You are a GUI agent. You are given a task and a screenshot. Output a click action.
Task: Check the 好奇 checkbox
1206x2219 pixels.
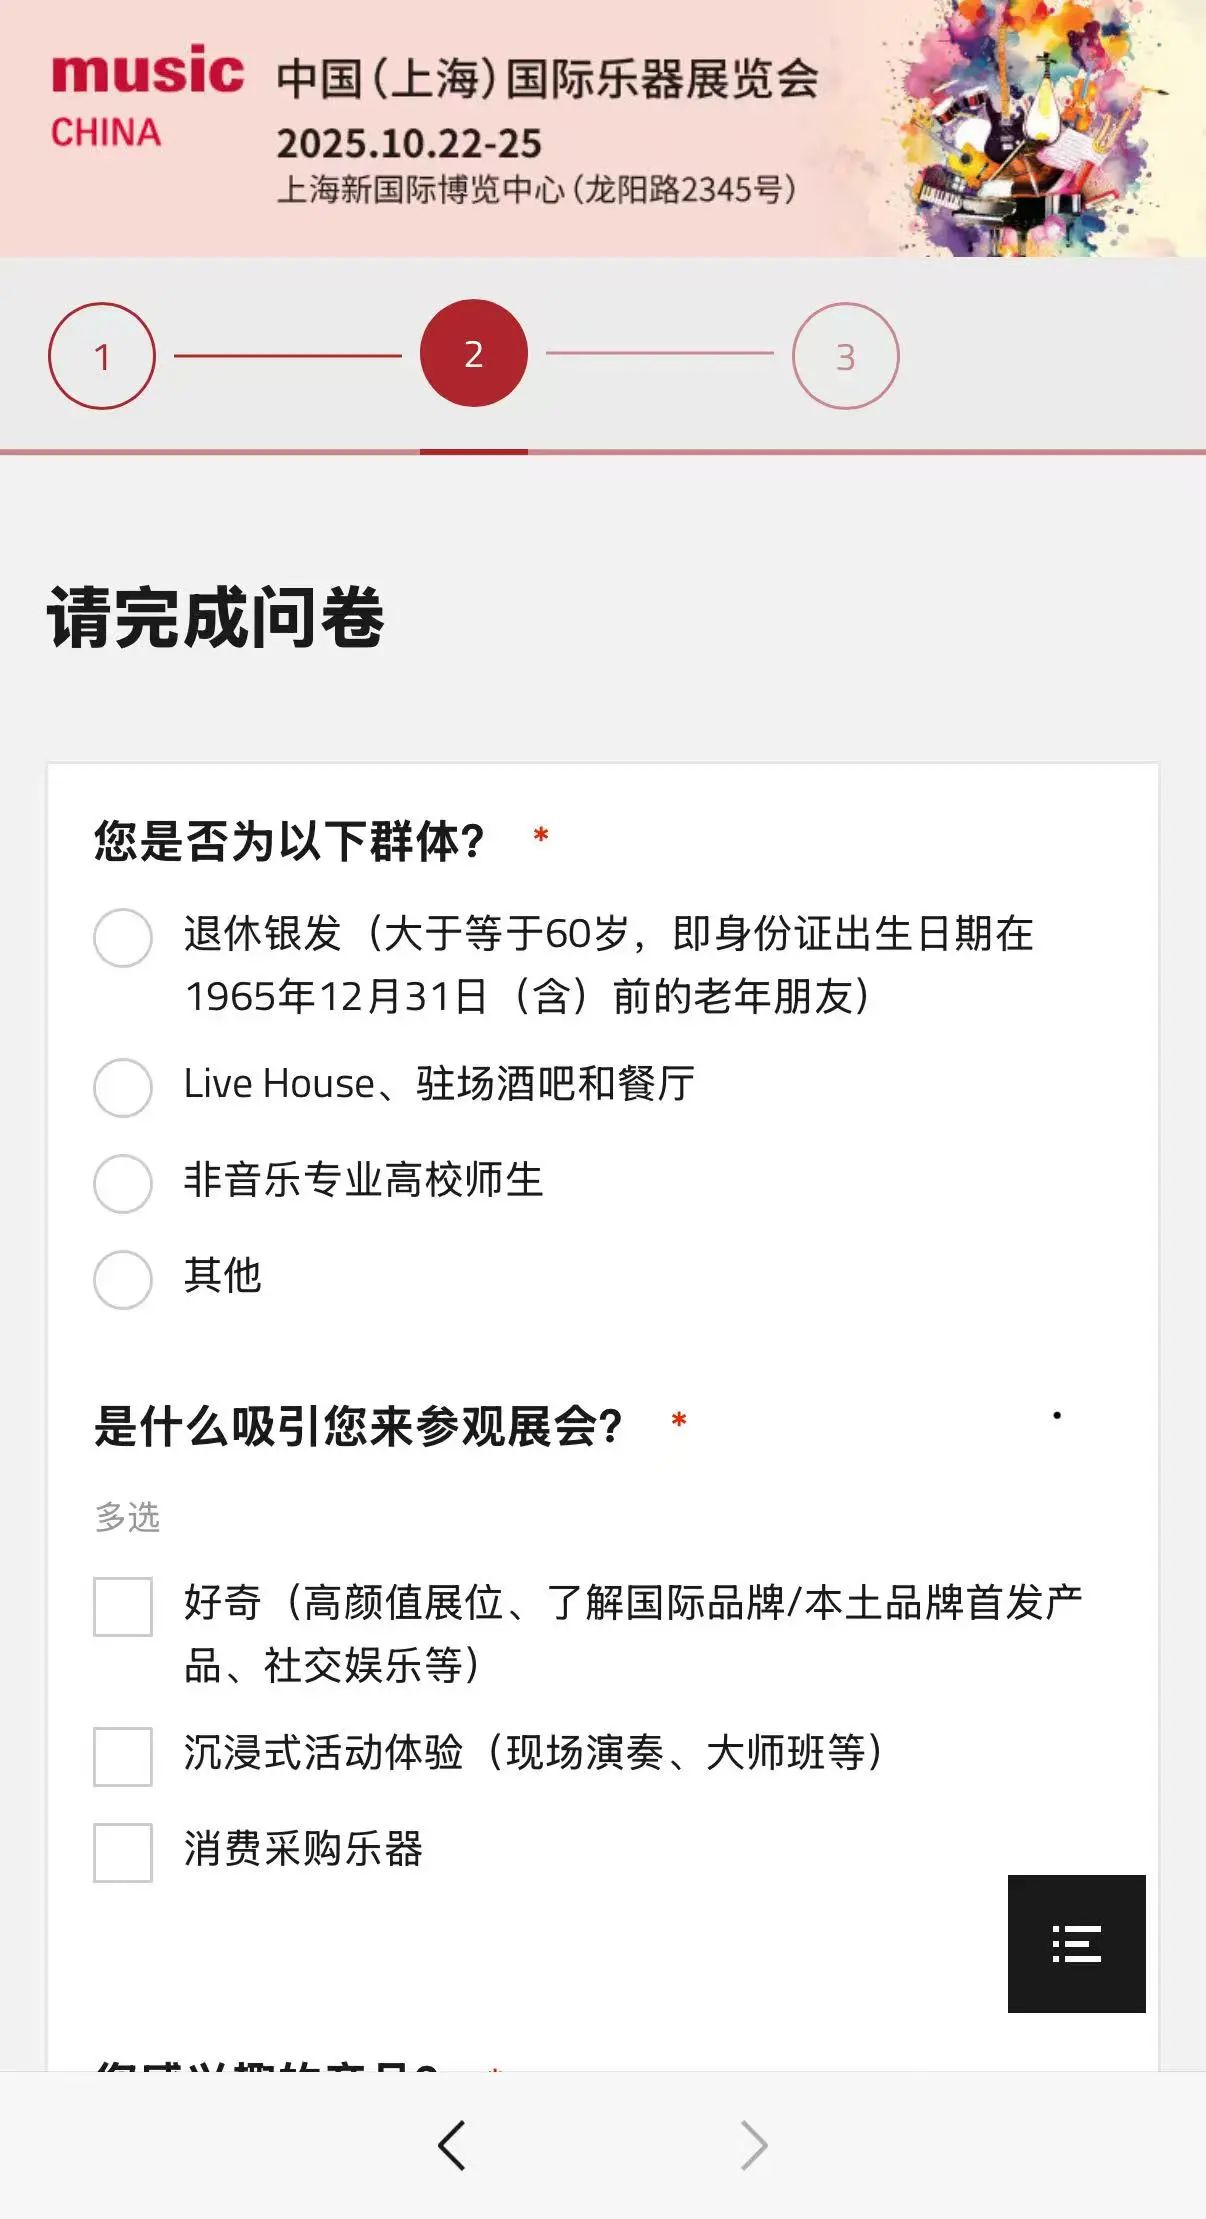click(x=123, y=1607)
